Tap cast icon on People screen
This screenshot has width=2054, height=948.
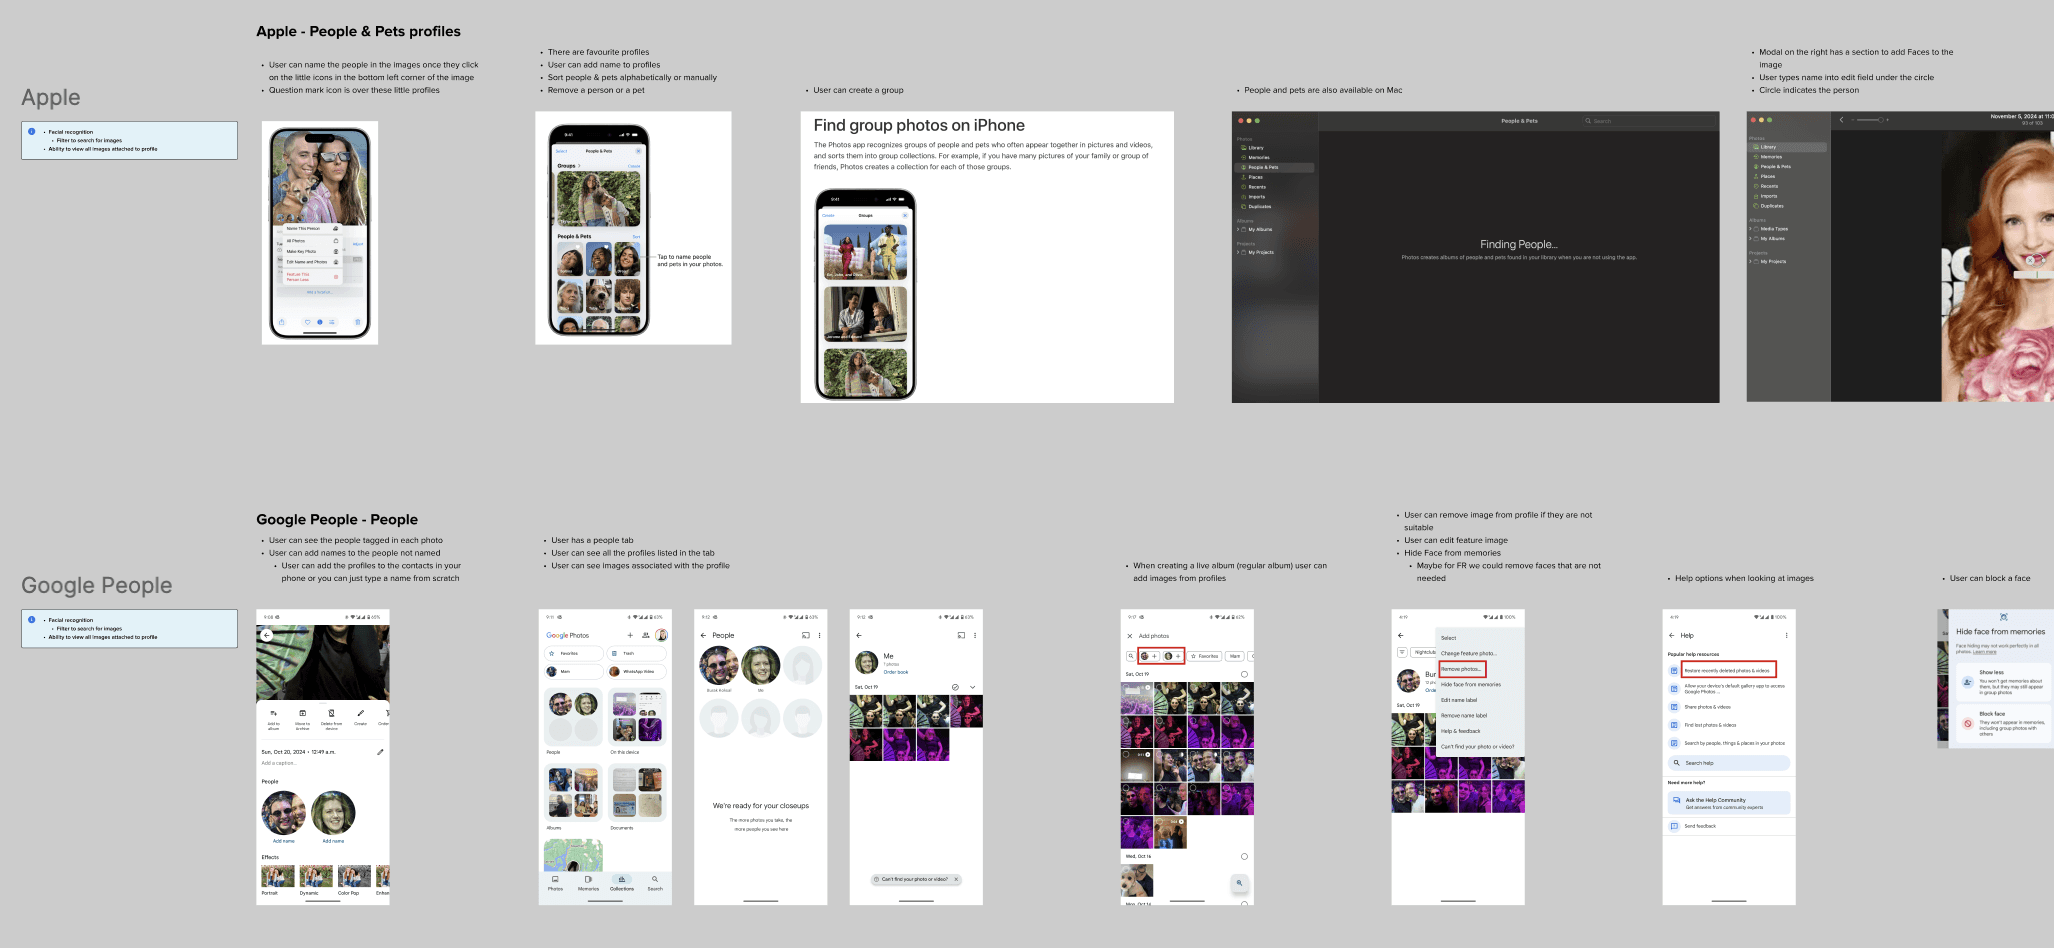coord(806,635)
